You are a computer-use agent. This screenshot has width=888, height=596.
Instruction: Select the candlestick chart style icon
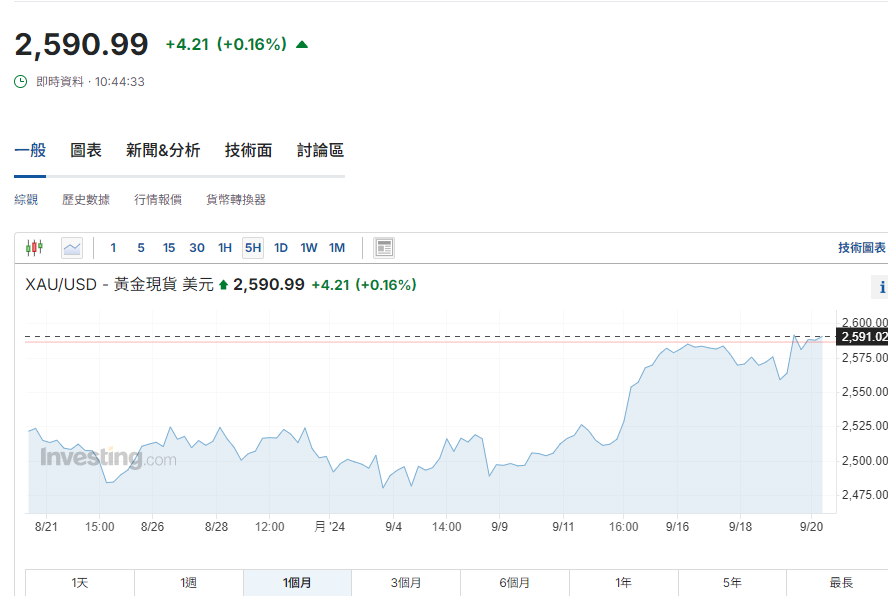[33, 247]
